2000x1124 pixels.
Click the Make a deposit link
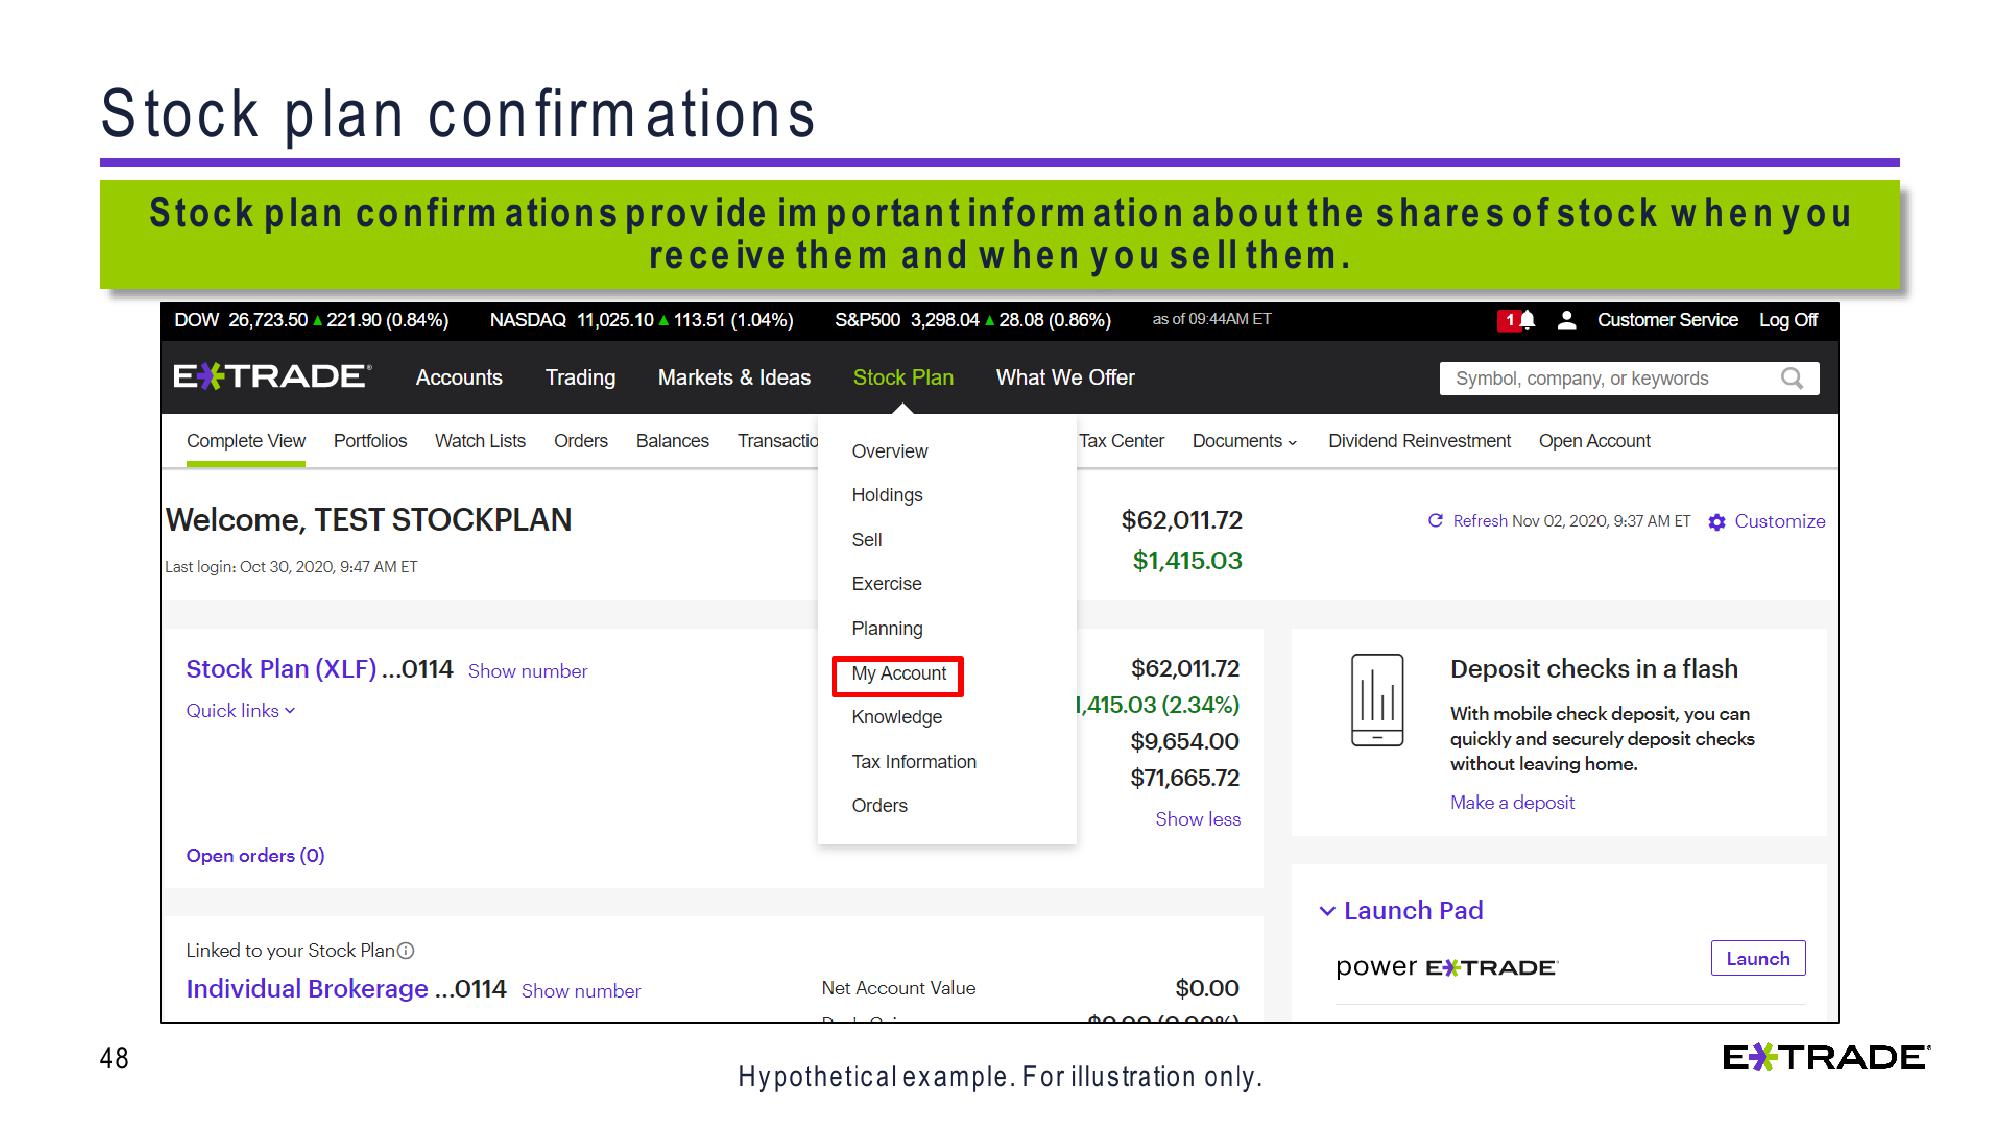[x=1512, y=803]
